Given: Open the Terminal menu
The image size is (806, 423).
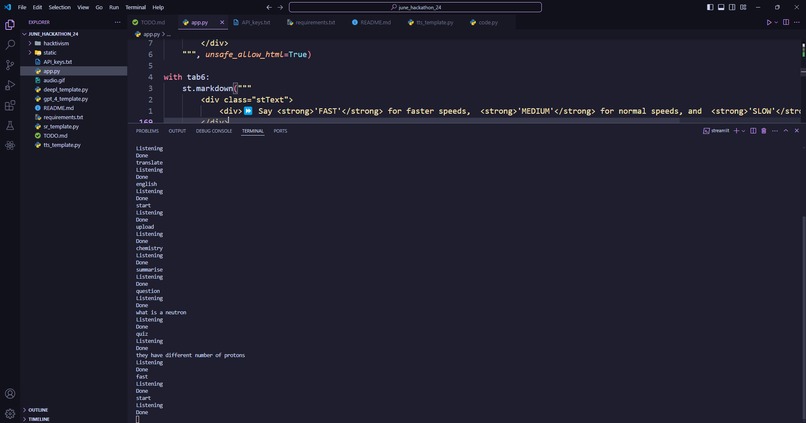Looking at the screenshot, I should (136, 7).
